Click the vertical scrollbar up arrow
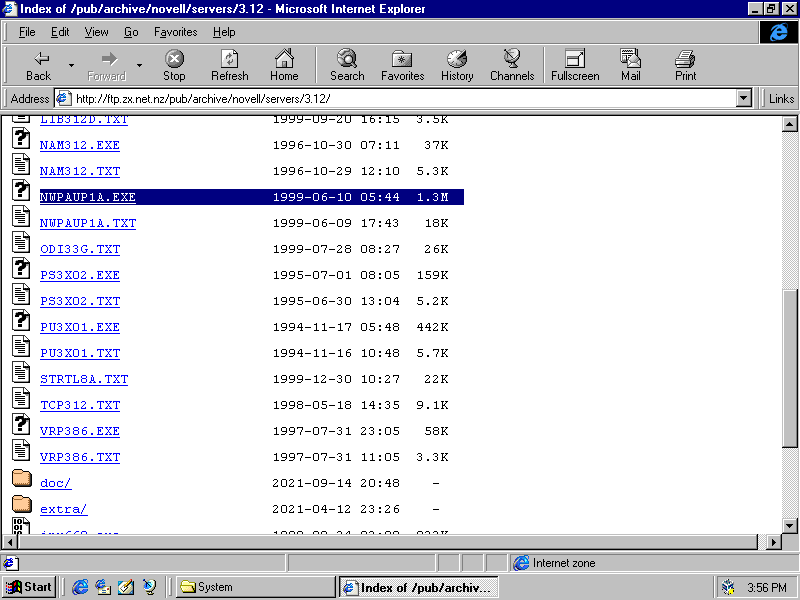Viewport: 800px width, 600px height. (789, 124)
